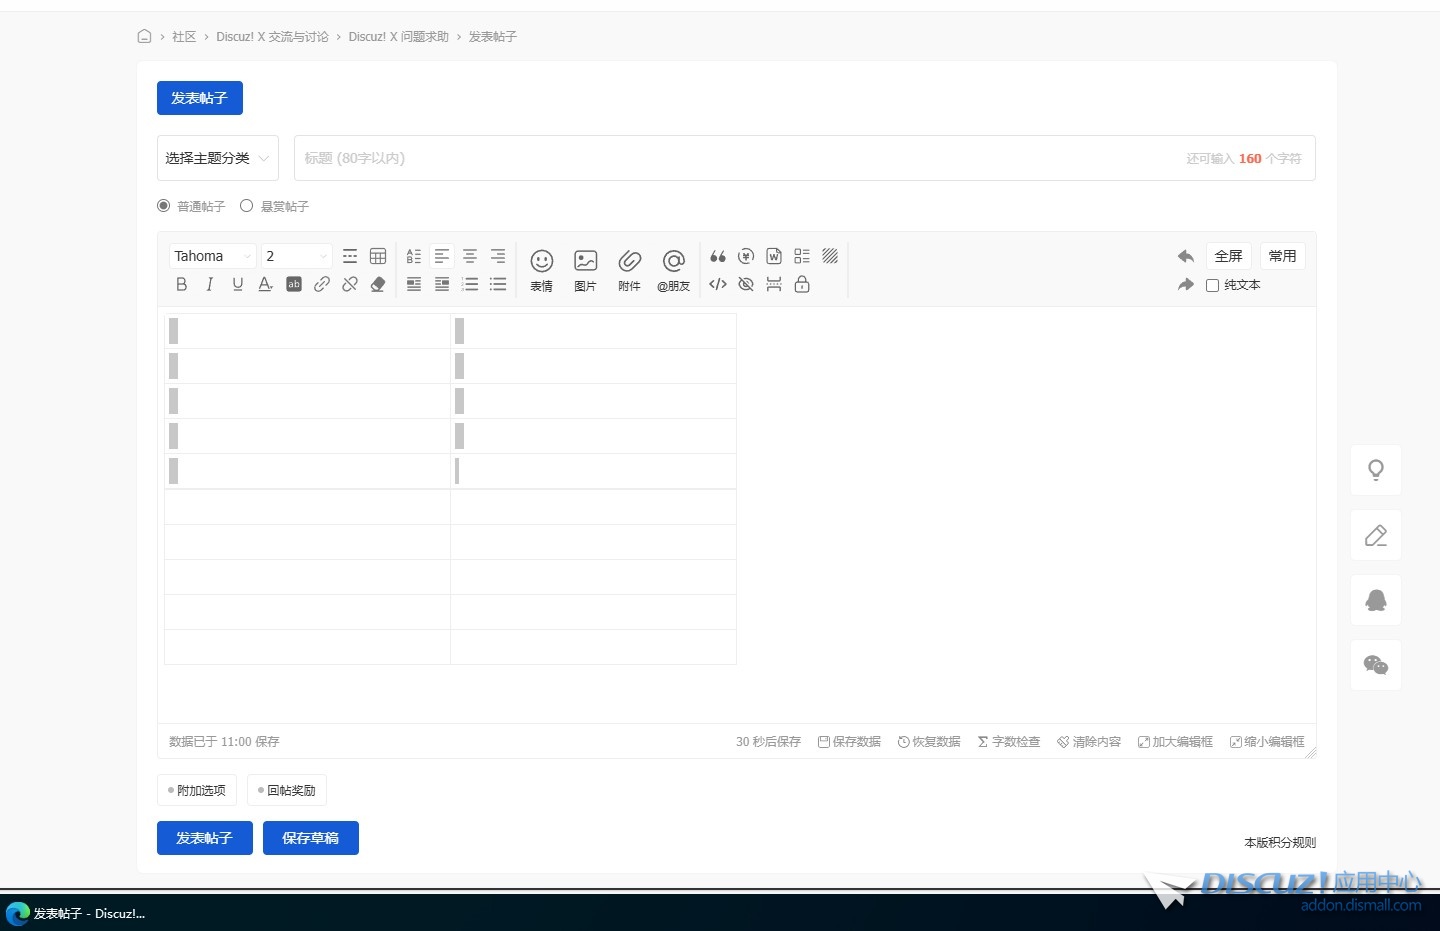Open the font color picker

click(265, 284)
